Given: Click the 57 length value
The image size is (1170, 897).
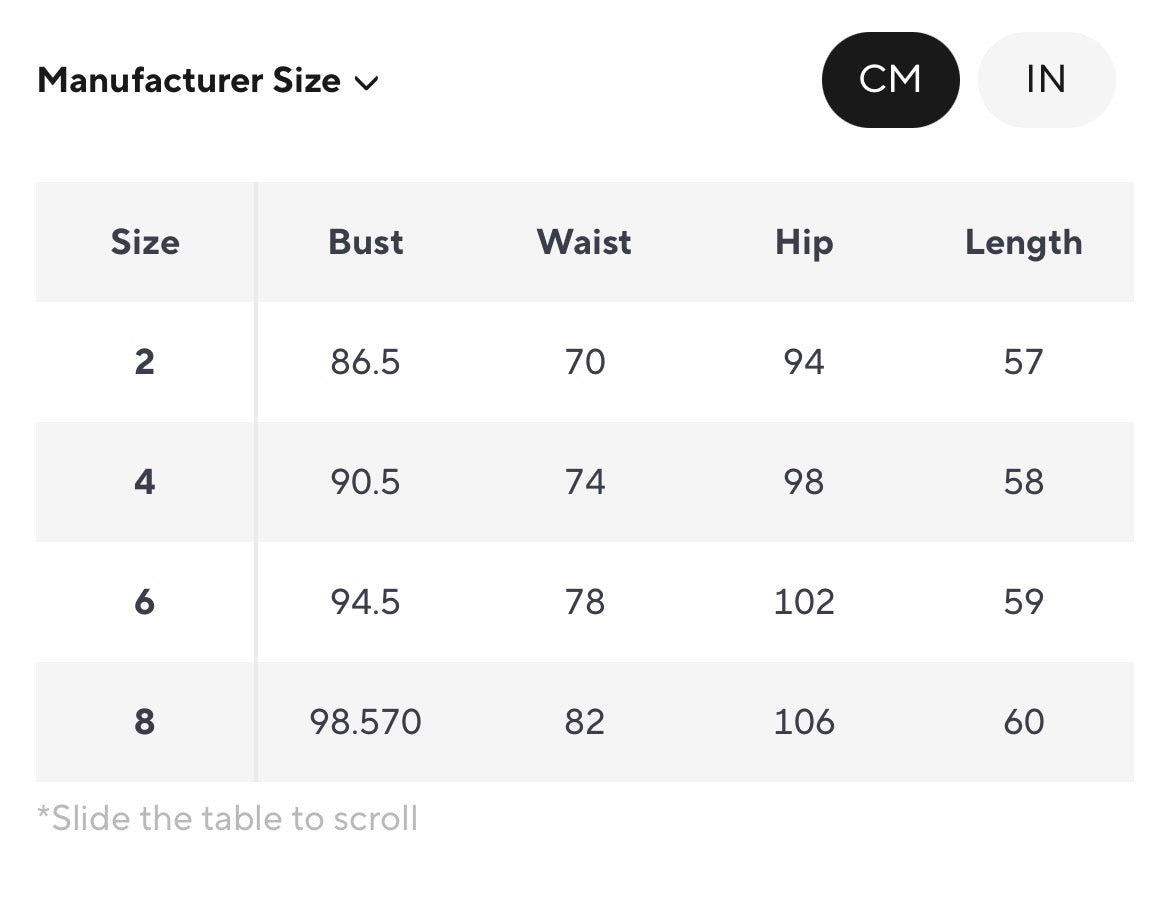Looking at the screenshot, I should (x=1023, y=362).
